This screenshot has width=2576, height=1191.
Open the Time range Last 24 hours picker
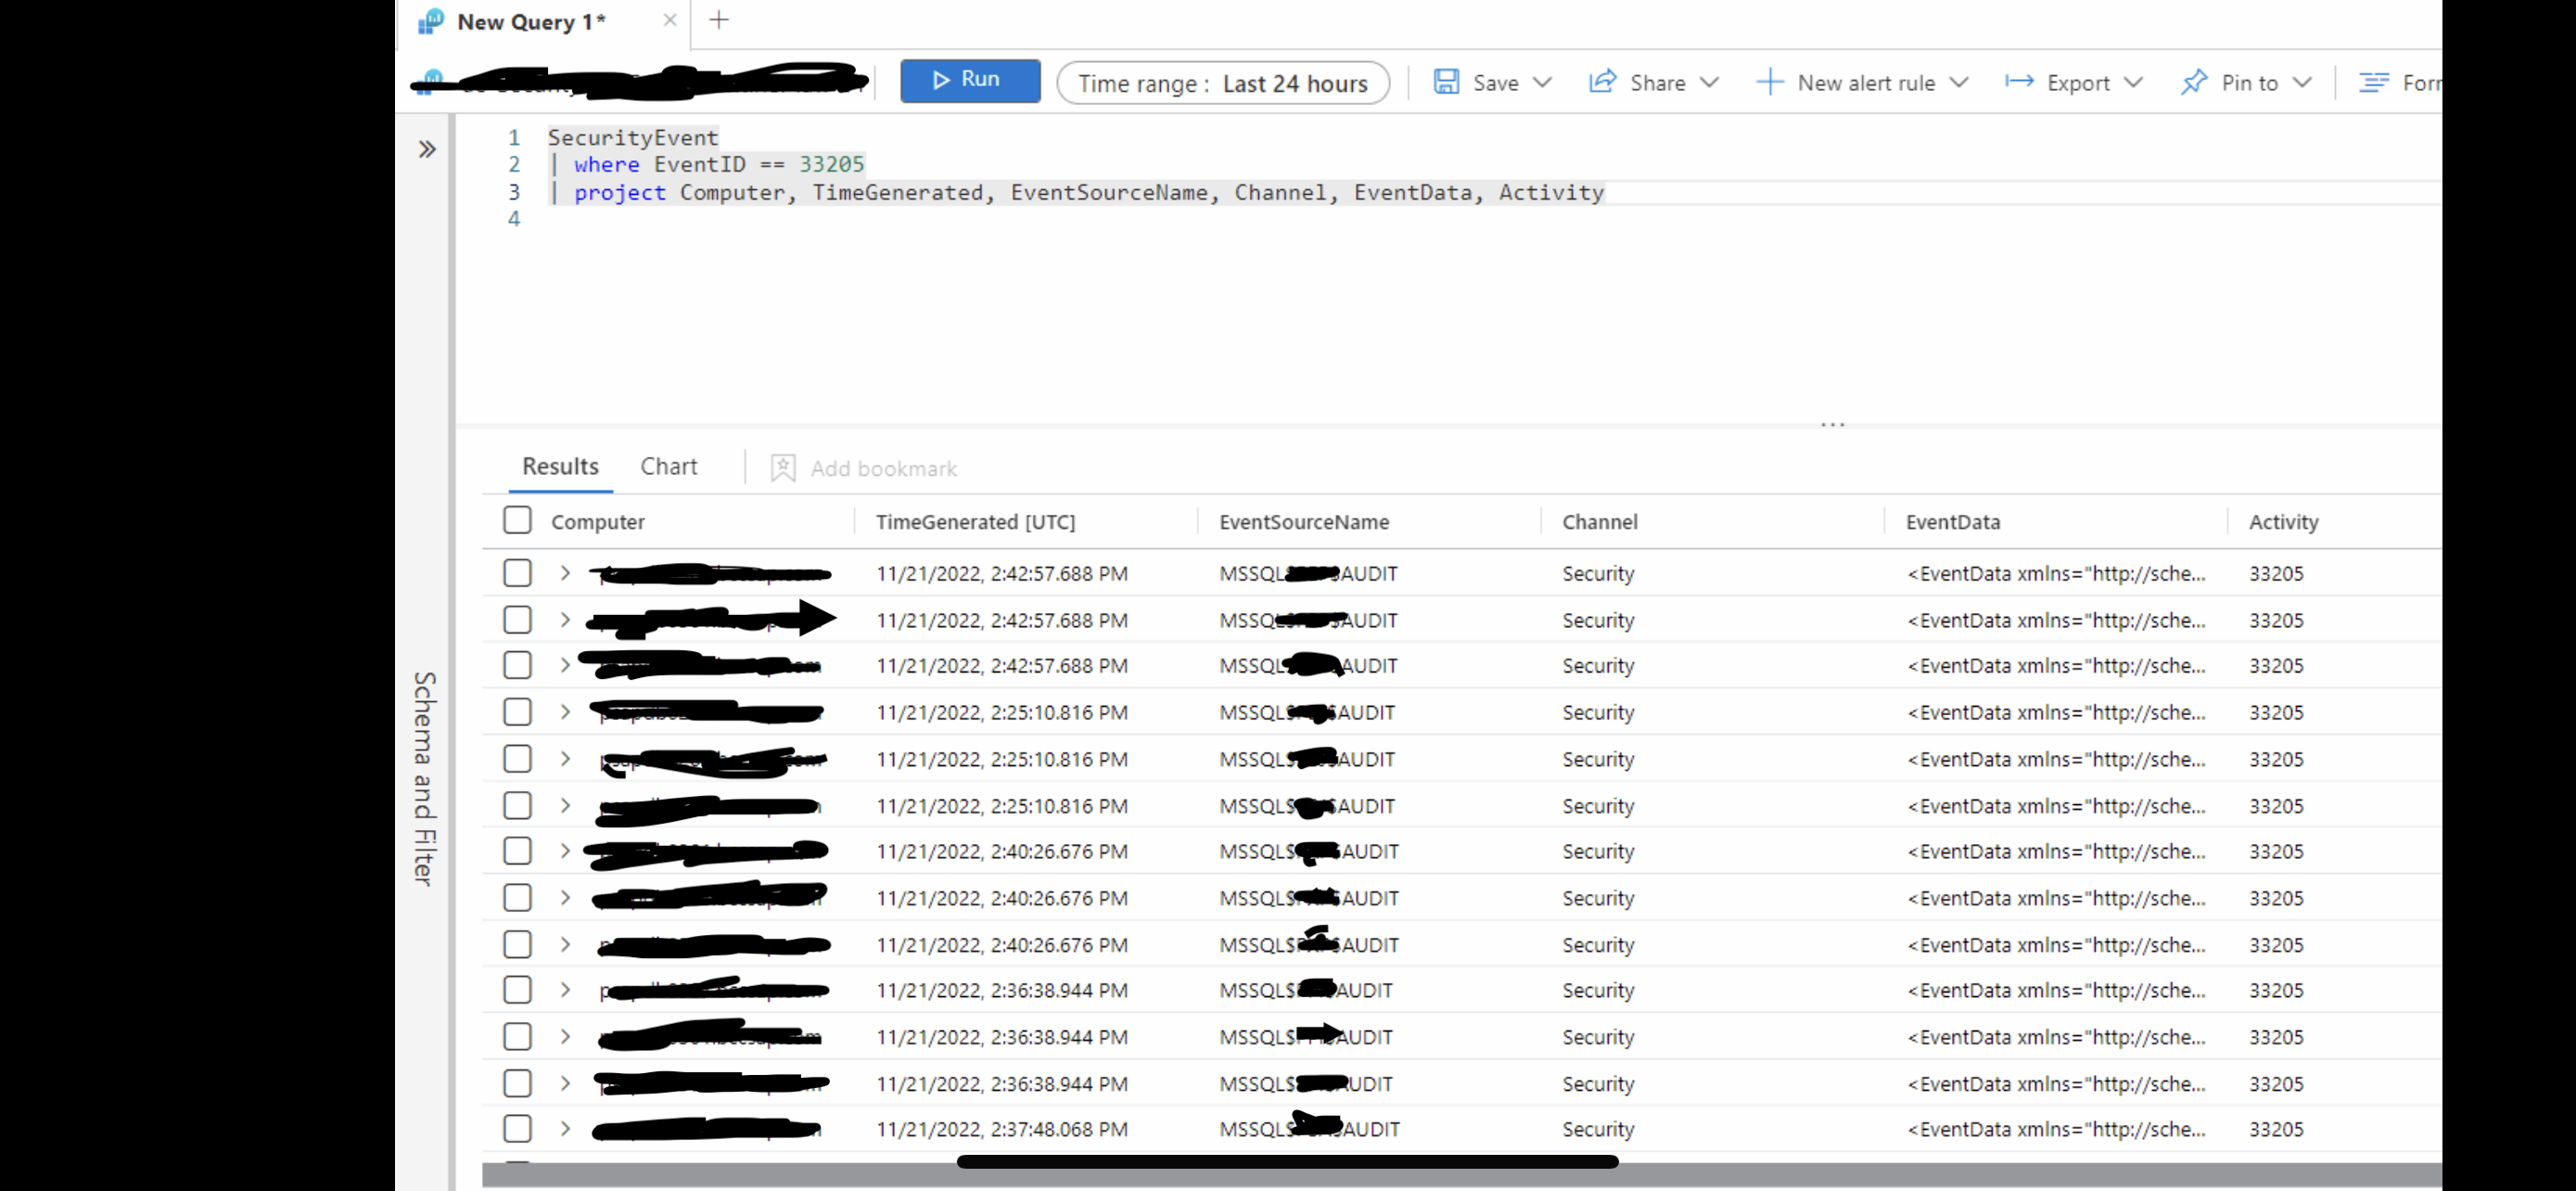(1222, 83)
